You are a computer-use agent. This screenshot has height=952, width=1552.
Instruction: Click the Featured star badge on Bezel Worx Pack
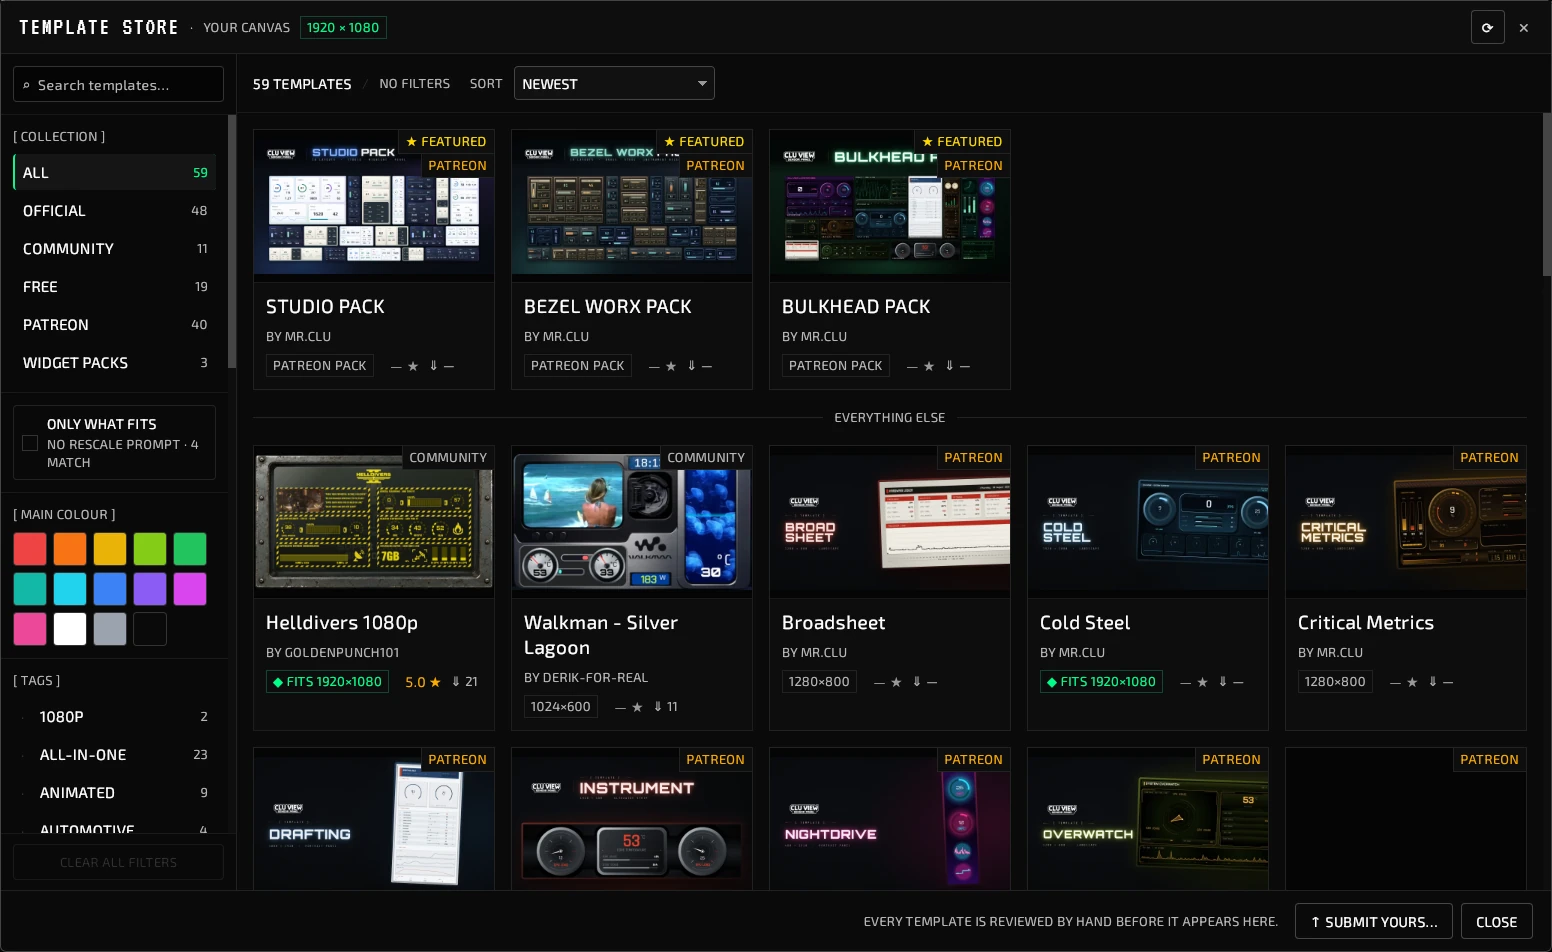704,142
